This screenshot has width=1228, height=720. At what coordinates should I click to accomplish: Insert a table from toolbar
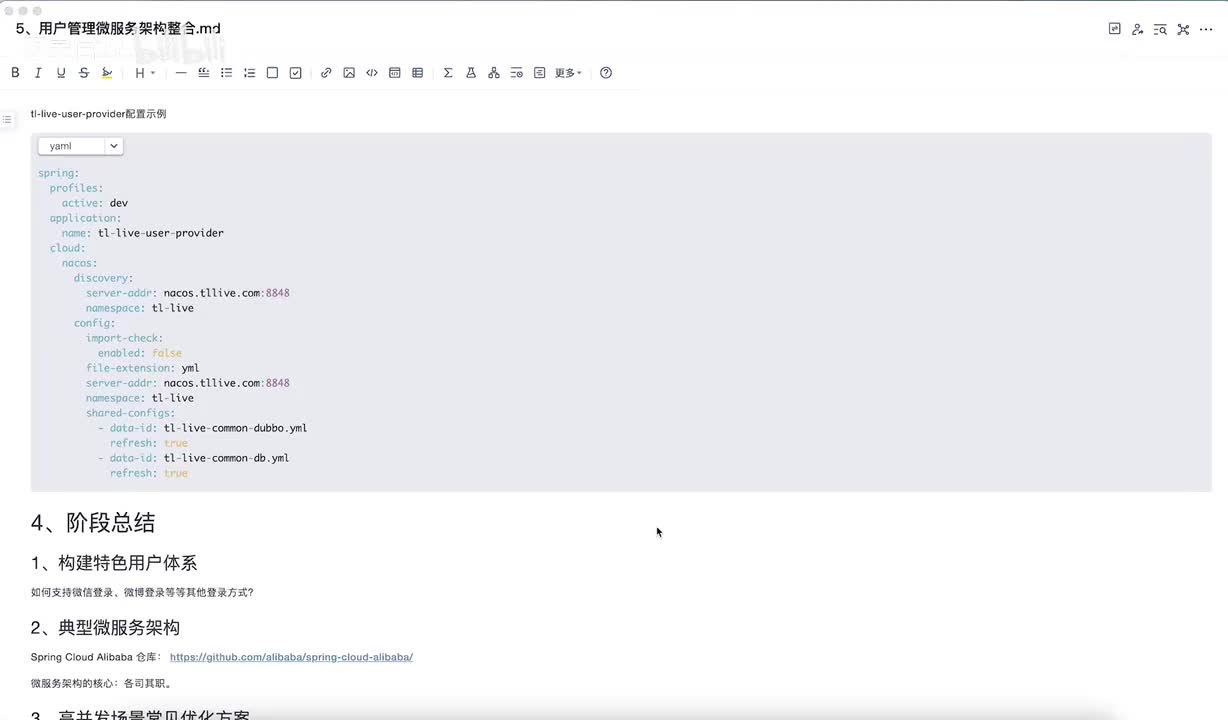(418, 73)
